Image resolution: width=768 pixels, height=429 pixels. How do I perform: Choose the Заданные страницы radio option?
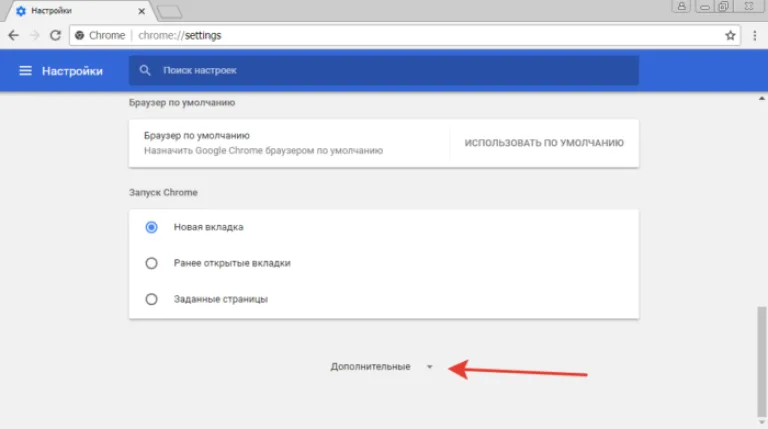click(151, 299)
